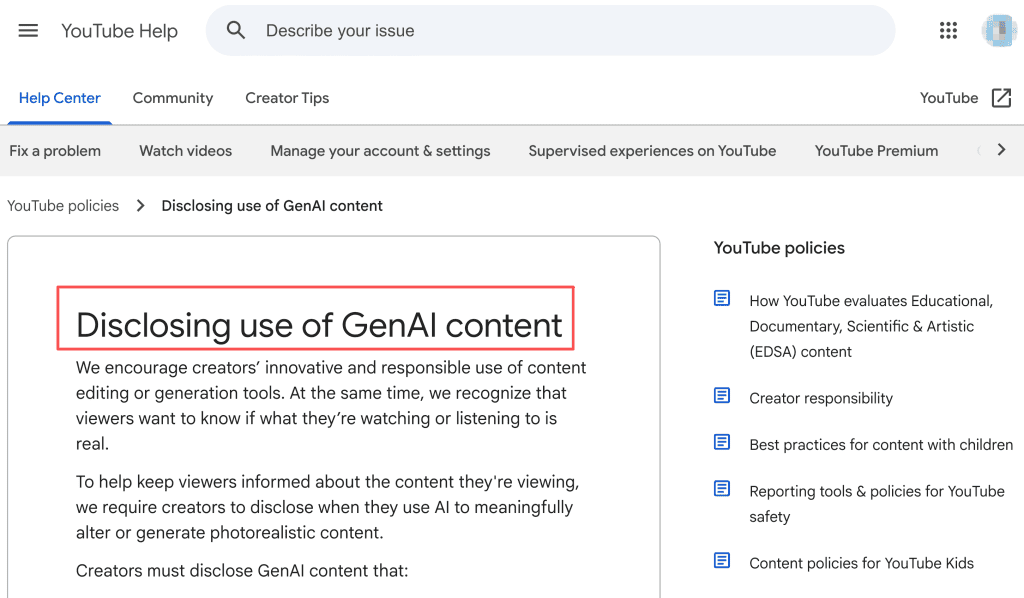Viewport: 1024px width, 598px height.
Task: Open Manage your account & settings
Action: point(380,151)
